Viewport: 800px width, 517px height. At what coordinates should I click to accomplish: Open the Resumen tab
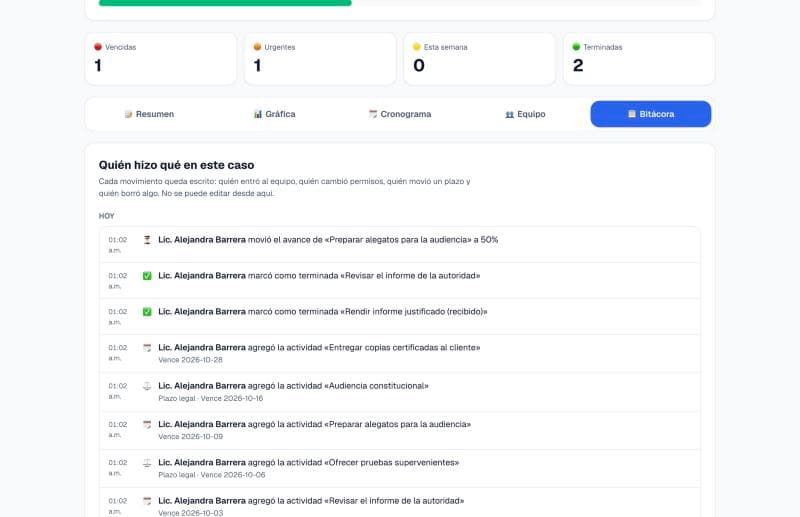coord(149,114)
